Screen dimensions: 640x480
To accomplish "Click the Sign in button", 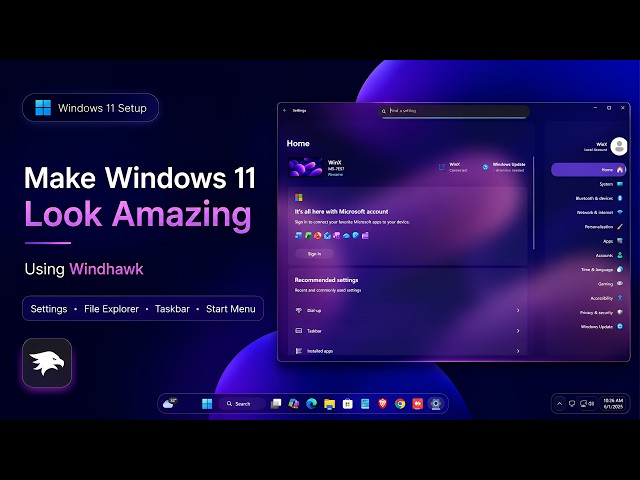I will (x=314, y=254).
